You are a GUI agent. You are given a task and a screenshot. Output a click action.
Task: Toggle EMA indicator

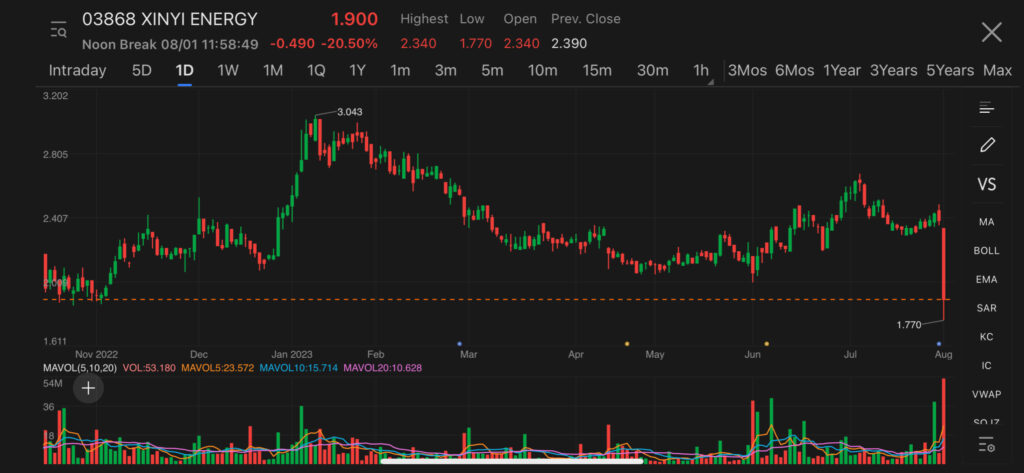[x=986, y=280]
